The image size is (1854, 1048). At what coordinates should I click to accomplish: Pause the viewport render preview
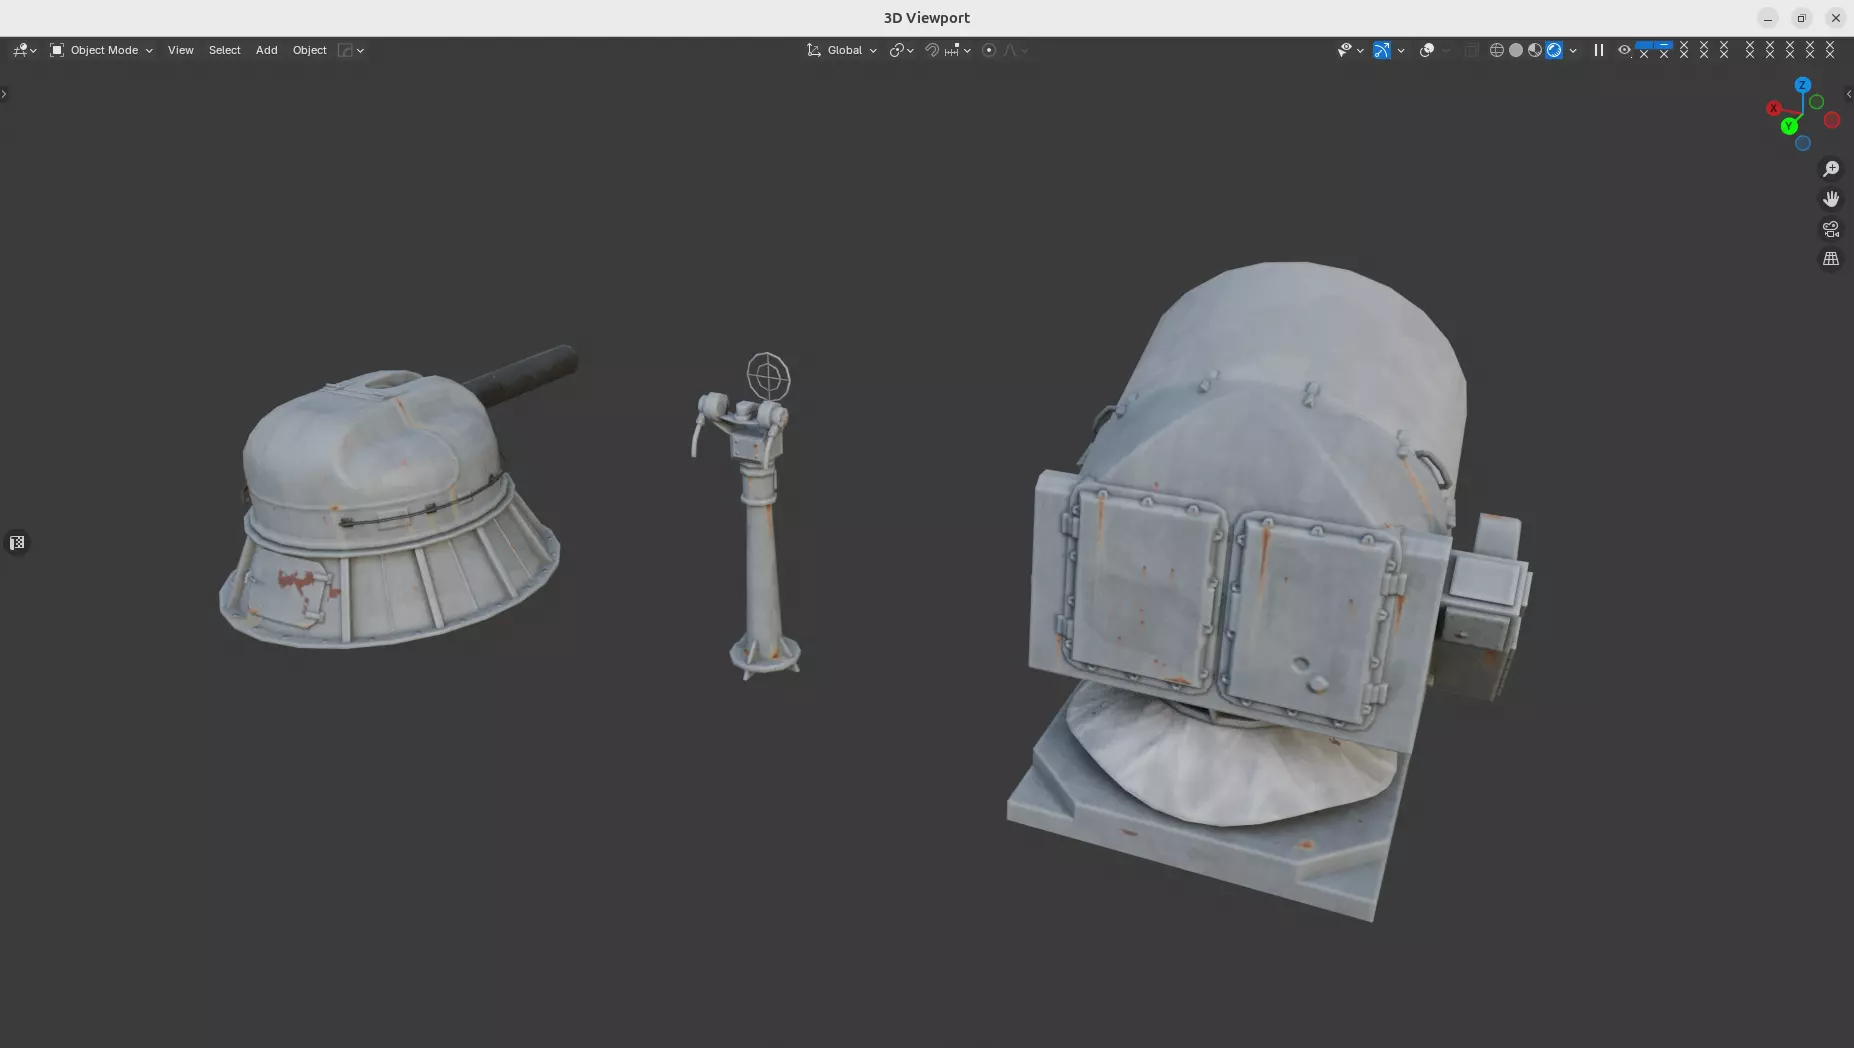1599,50
